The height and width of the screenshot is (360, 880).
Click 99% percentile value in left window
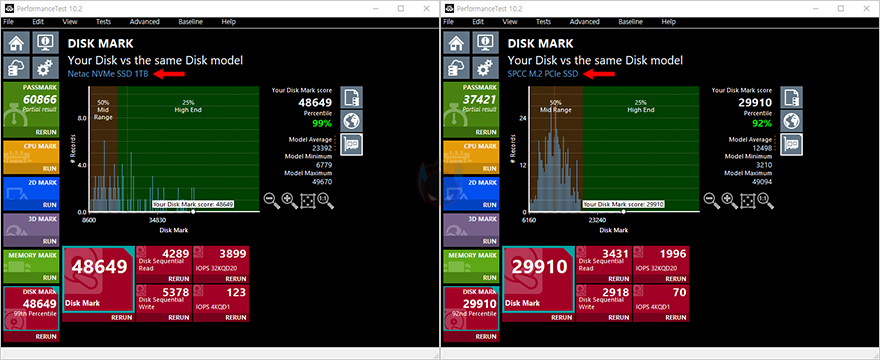[x=322, y=124]
